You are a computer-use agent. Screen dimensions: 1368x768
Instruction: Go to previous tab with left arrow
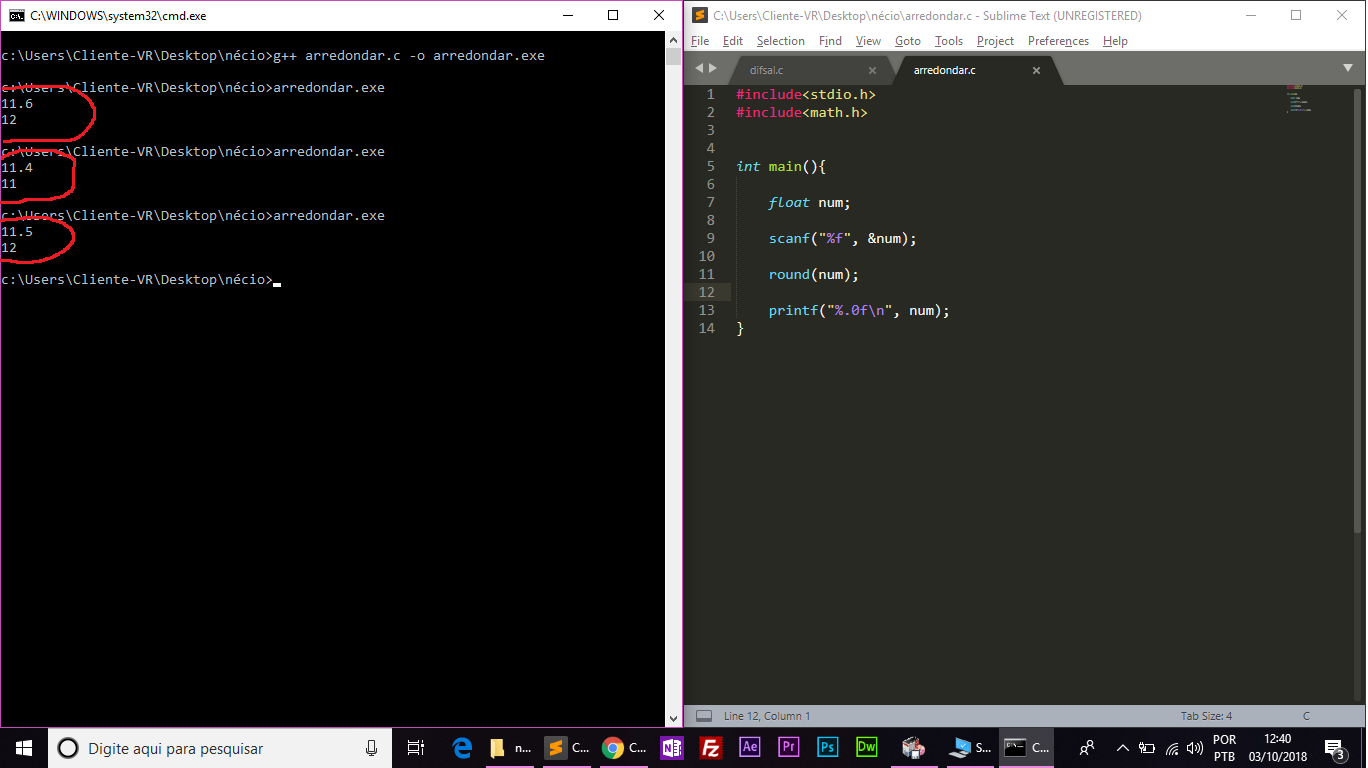tap(700, 68)
